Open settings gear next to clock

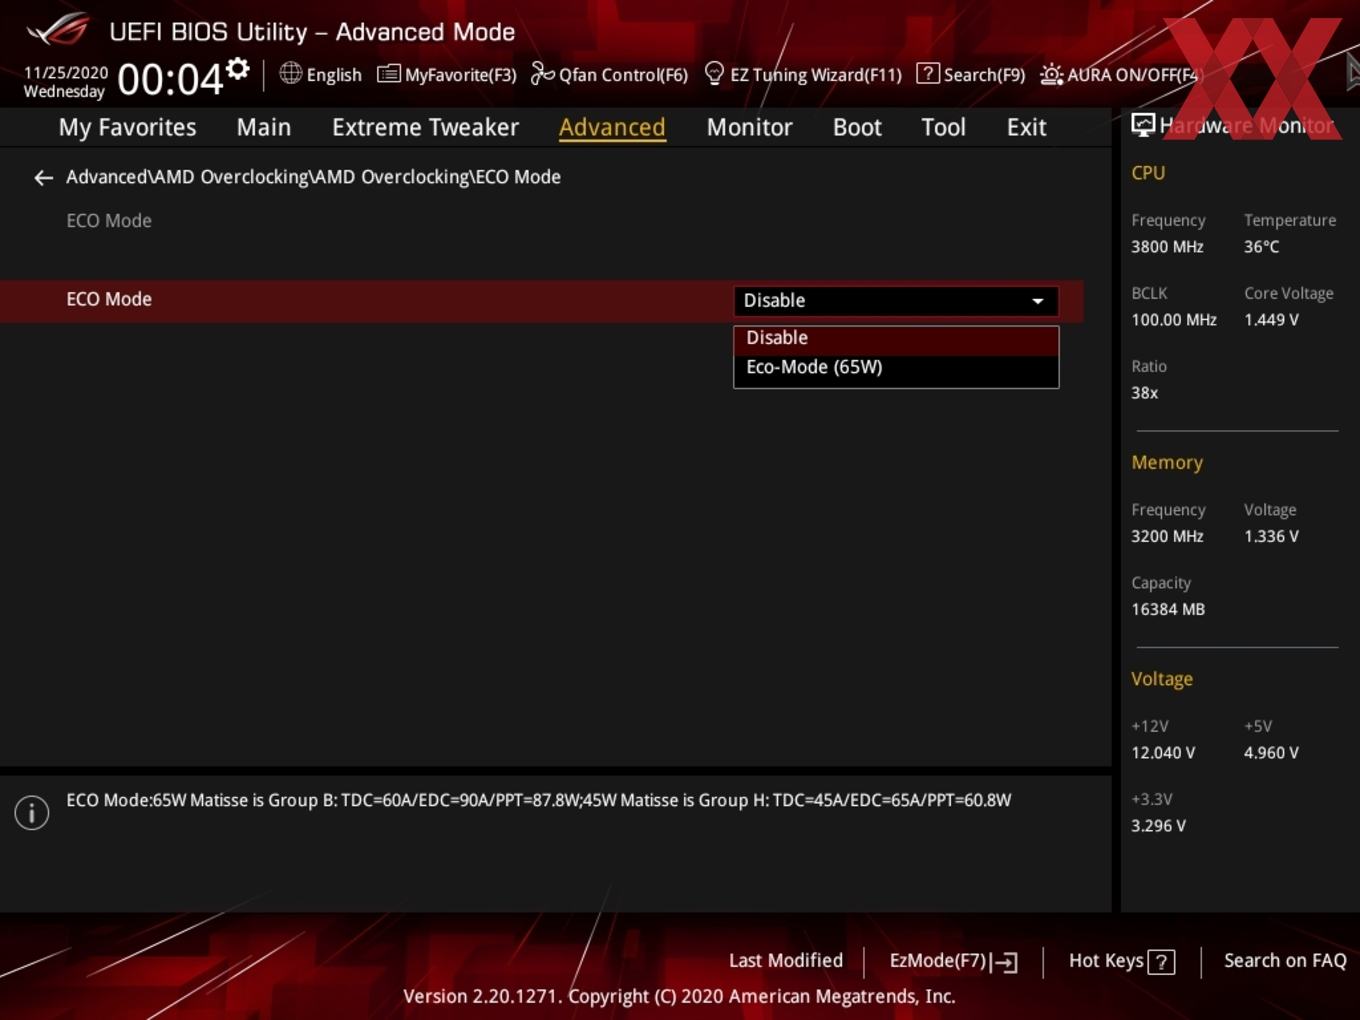(x=238, y=68)
